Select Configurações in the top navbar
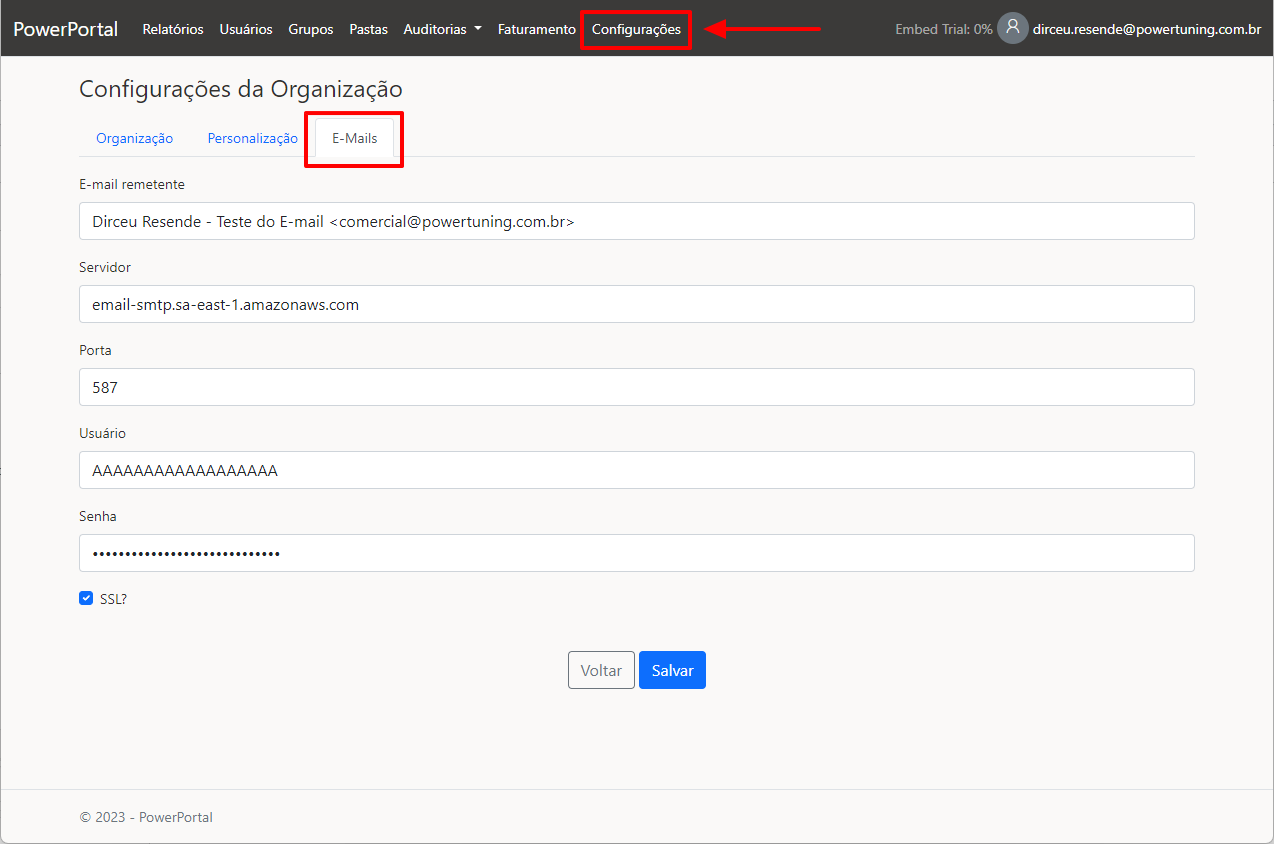 coord(636,29)
